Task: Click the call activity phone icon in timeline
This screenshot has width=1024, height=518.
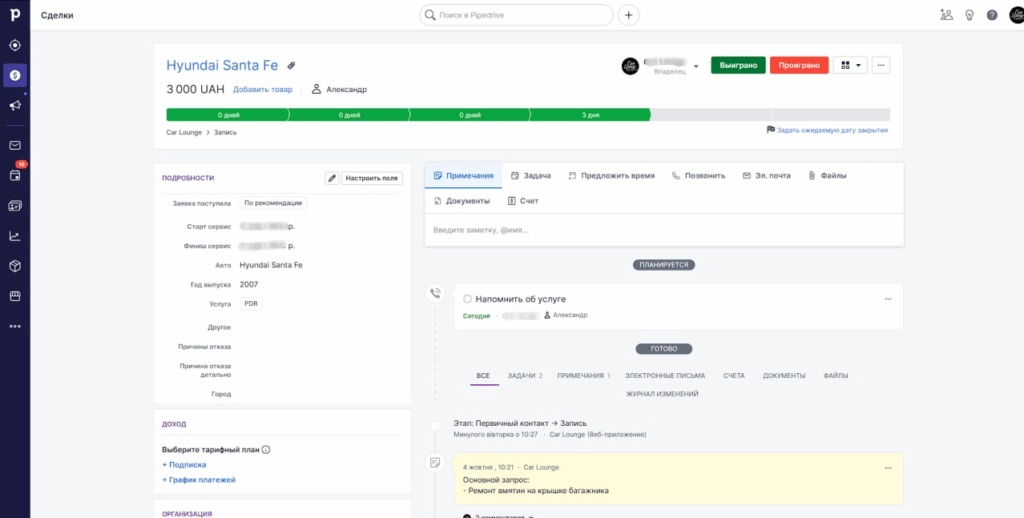Action: tap(435, 293)
